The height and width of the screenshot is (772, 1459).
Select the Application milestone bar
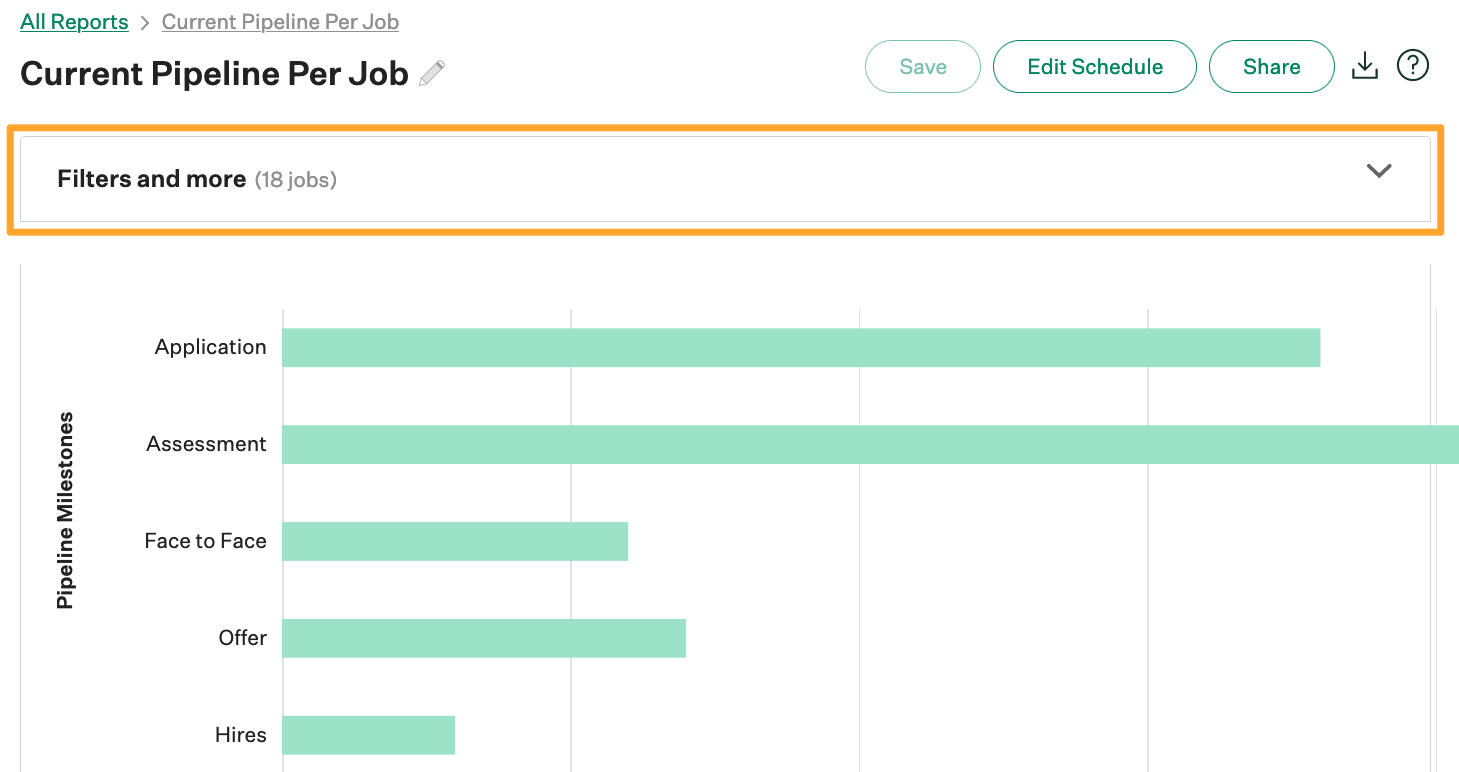(800, 347)
